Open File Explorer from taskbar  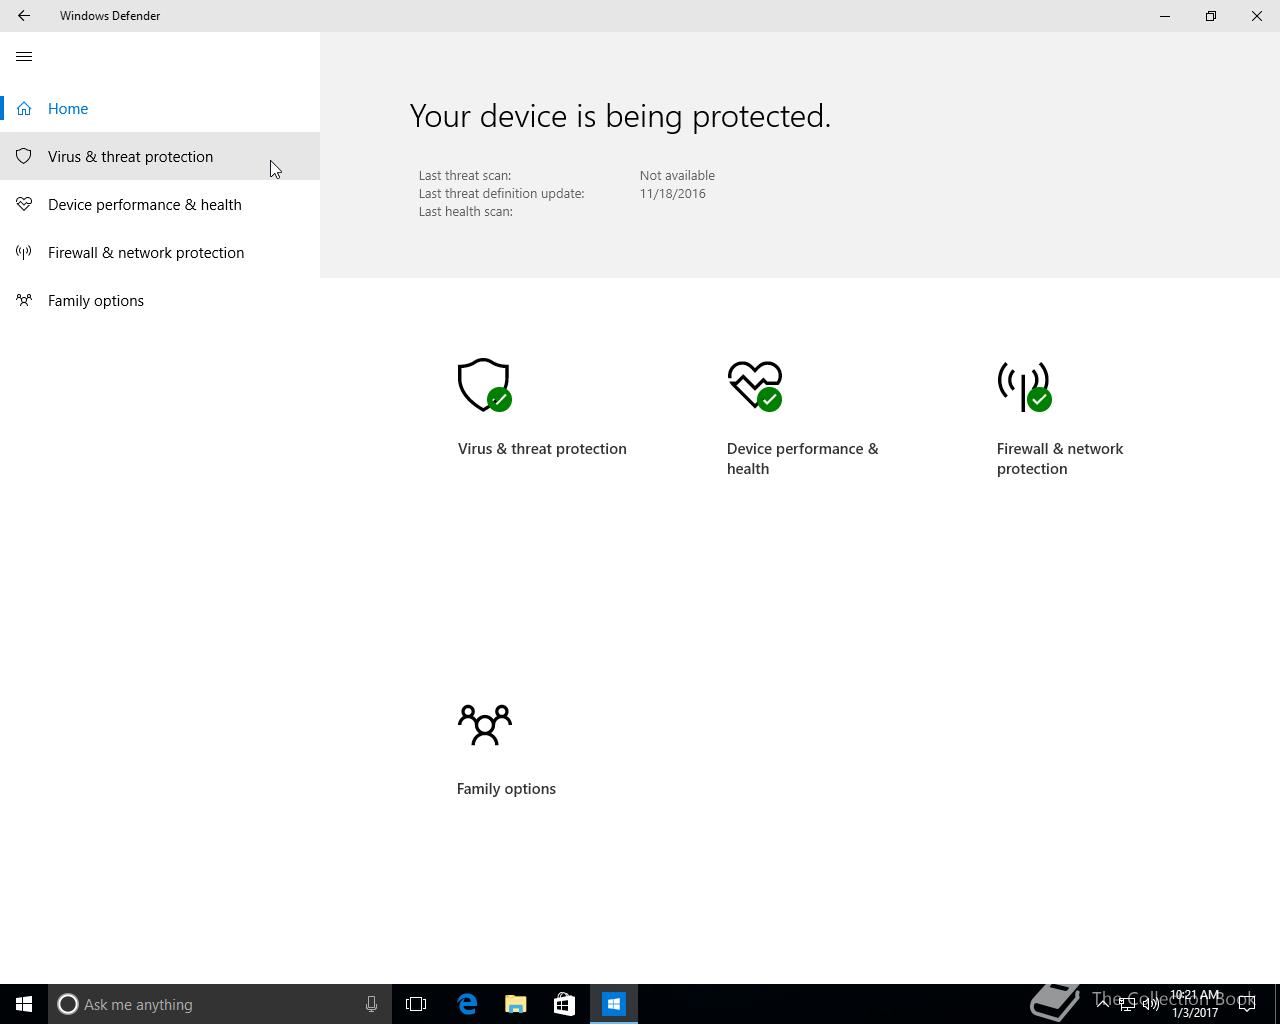click(516, 1004)
